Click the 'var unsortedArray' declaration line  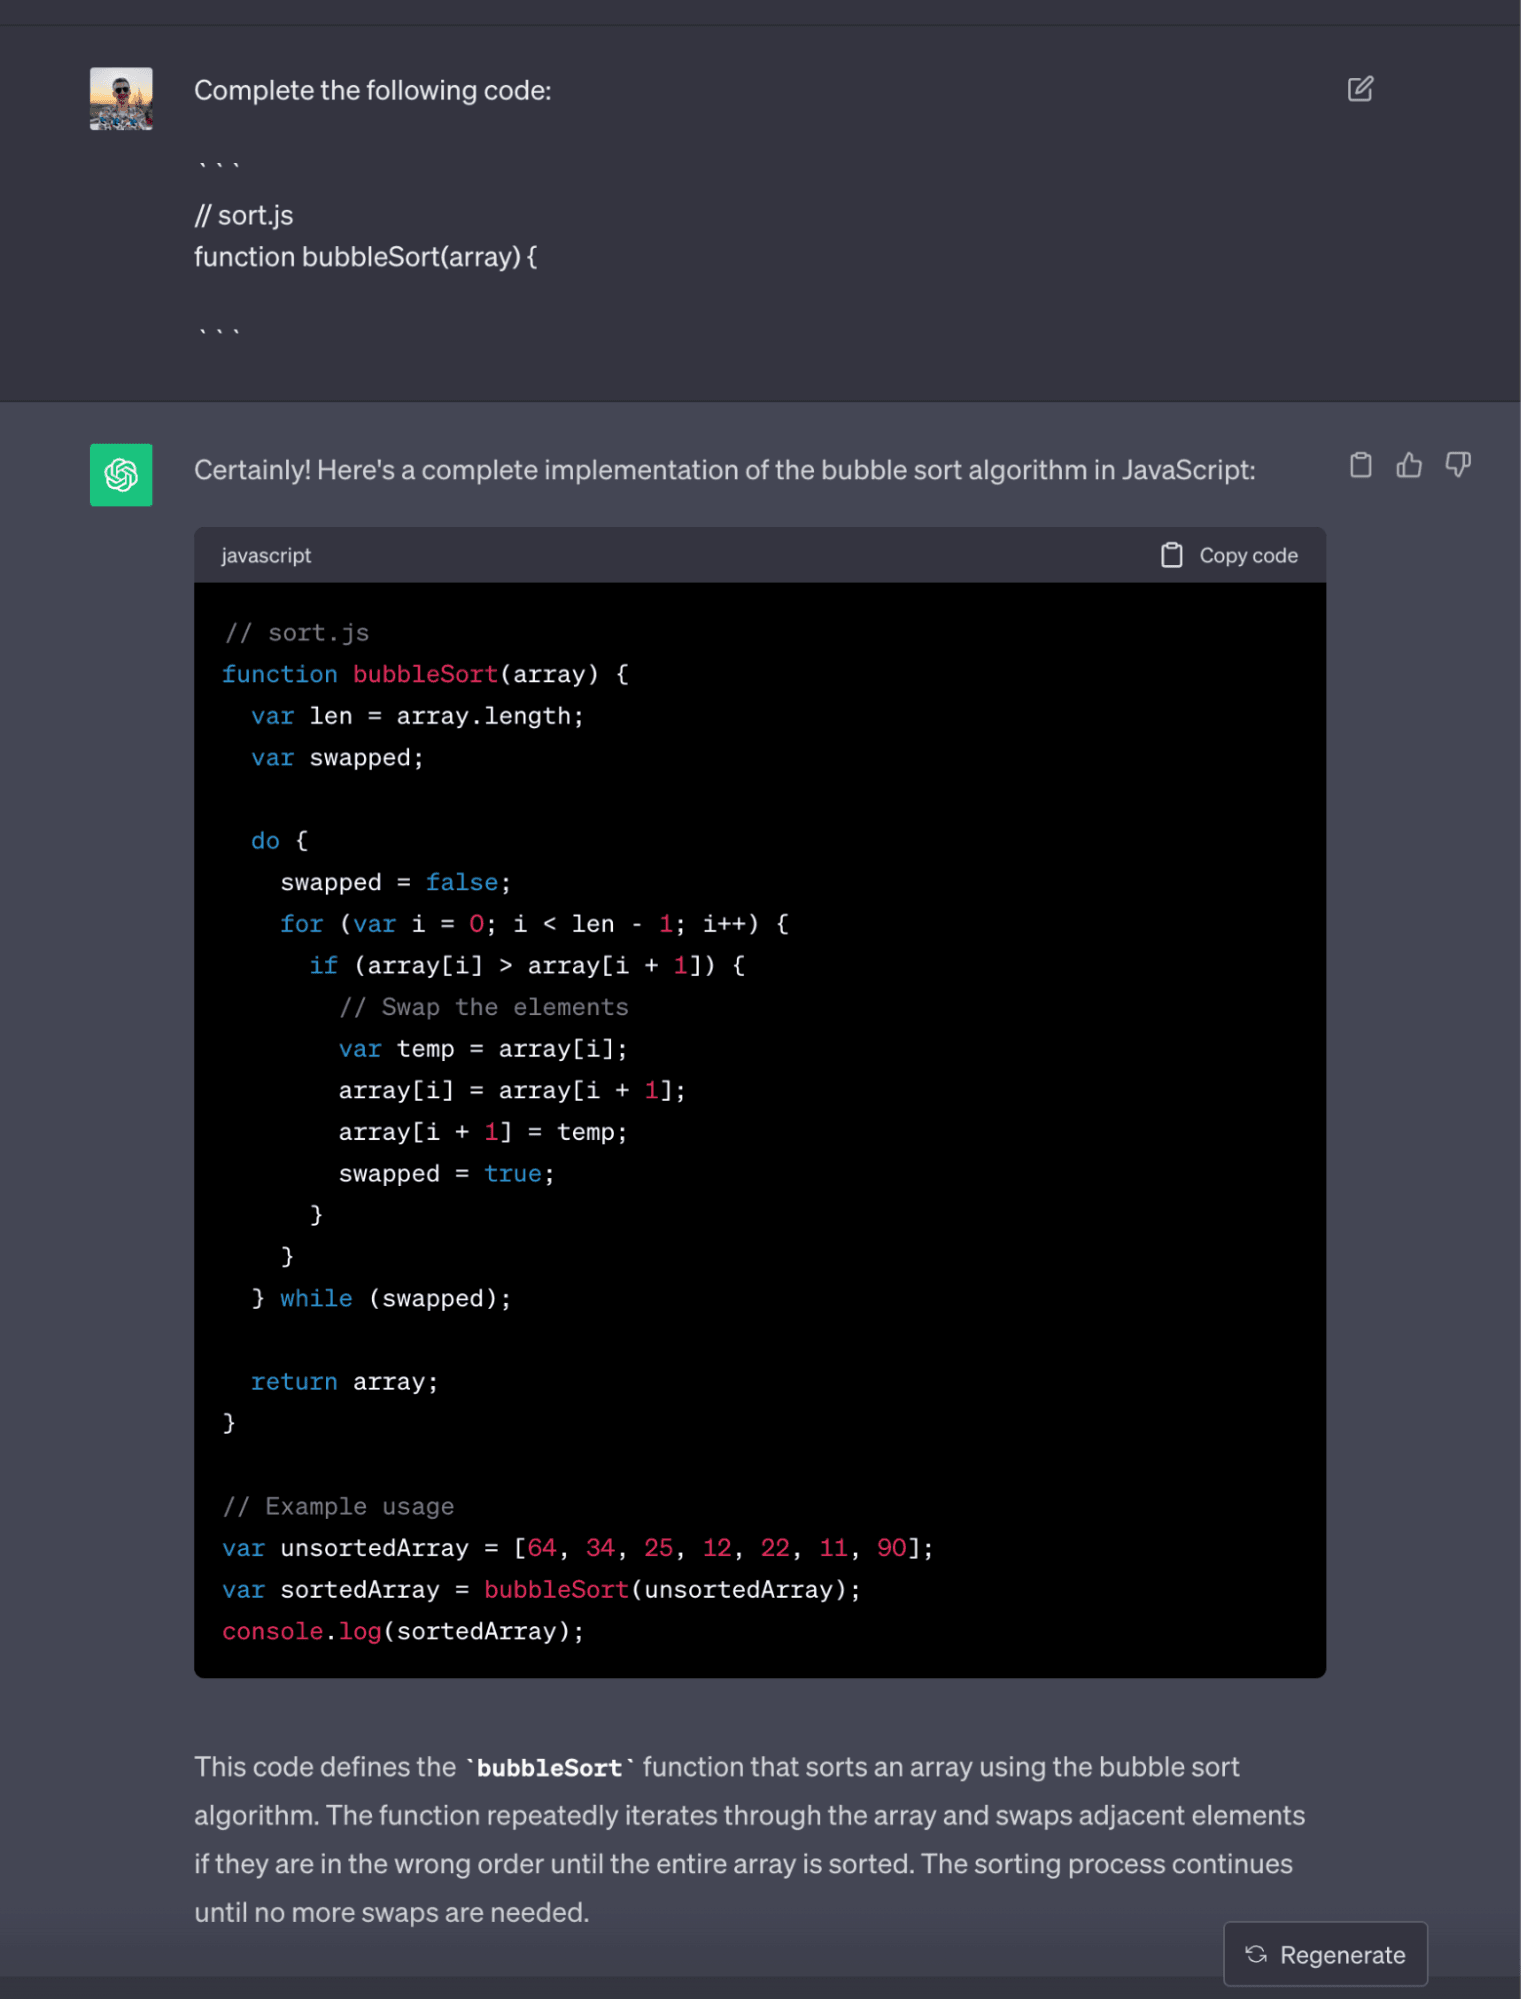(577, 1548)
